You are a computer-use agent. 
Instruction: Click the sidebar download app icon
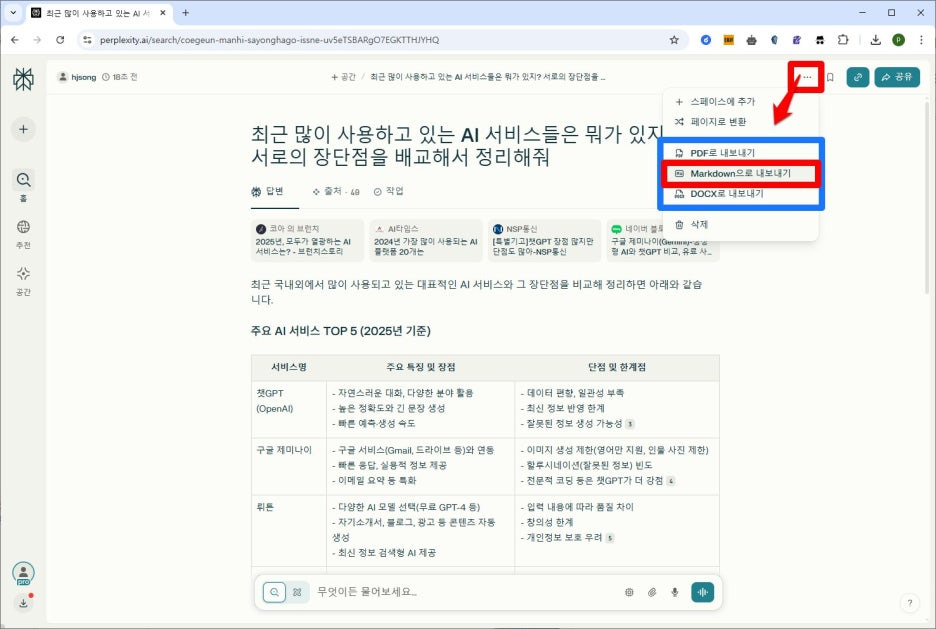point(23,603)
